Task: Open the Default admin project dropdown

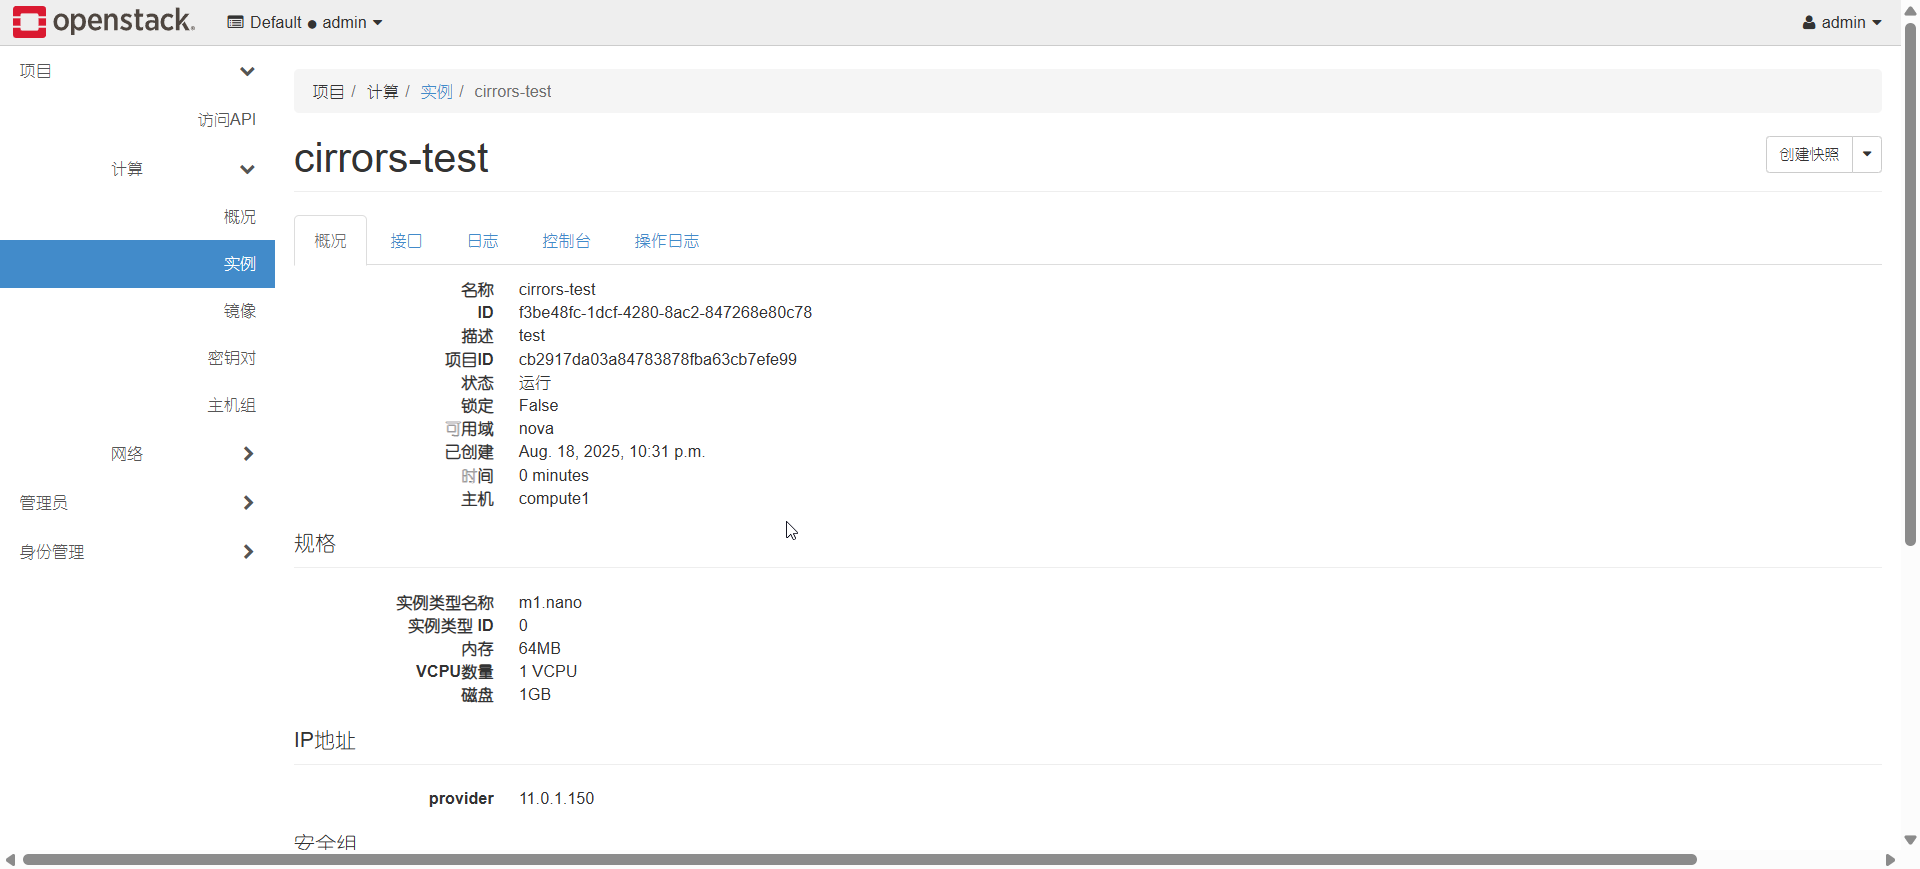Action: (x=305, y=22)
